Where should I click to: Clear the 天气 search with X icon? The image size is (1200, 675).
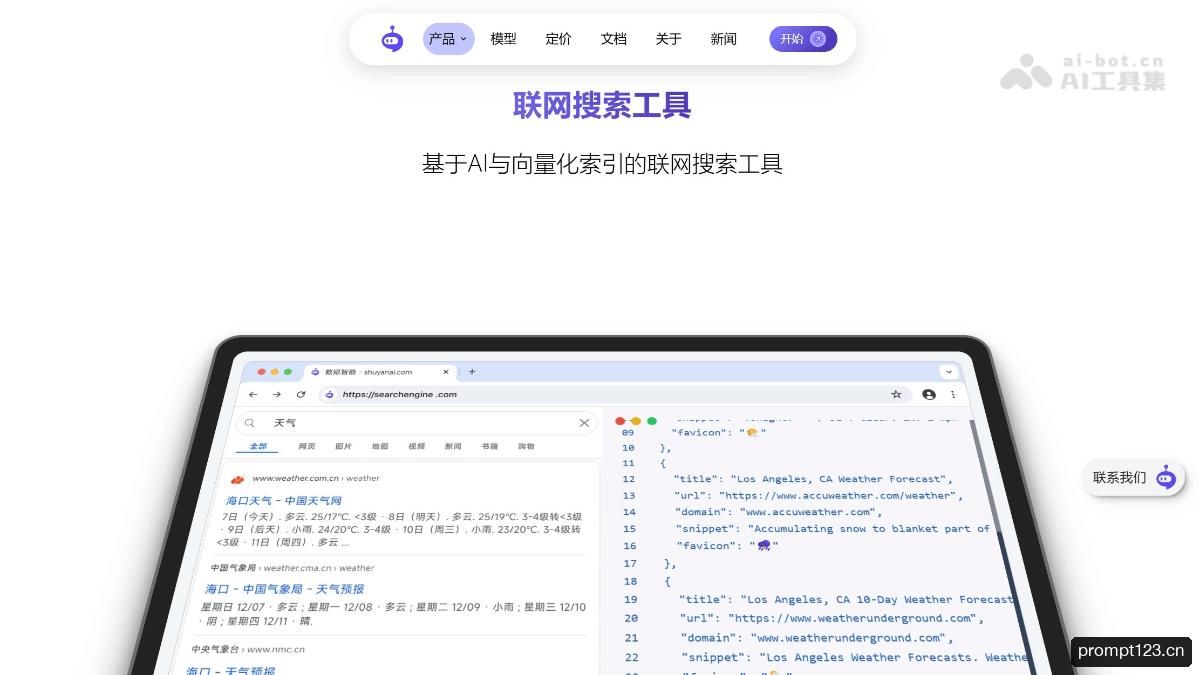[x=584, y=423]
